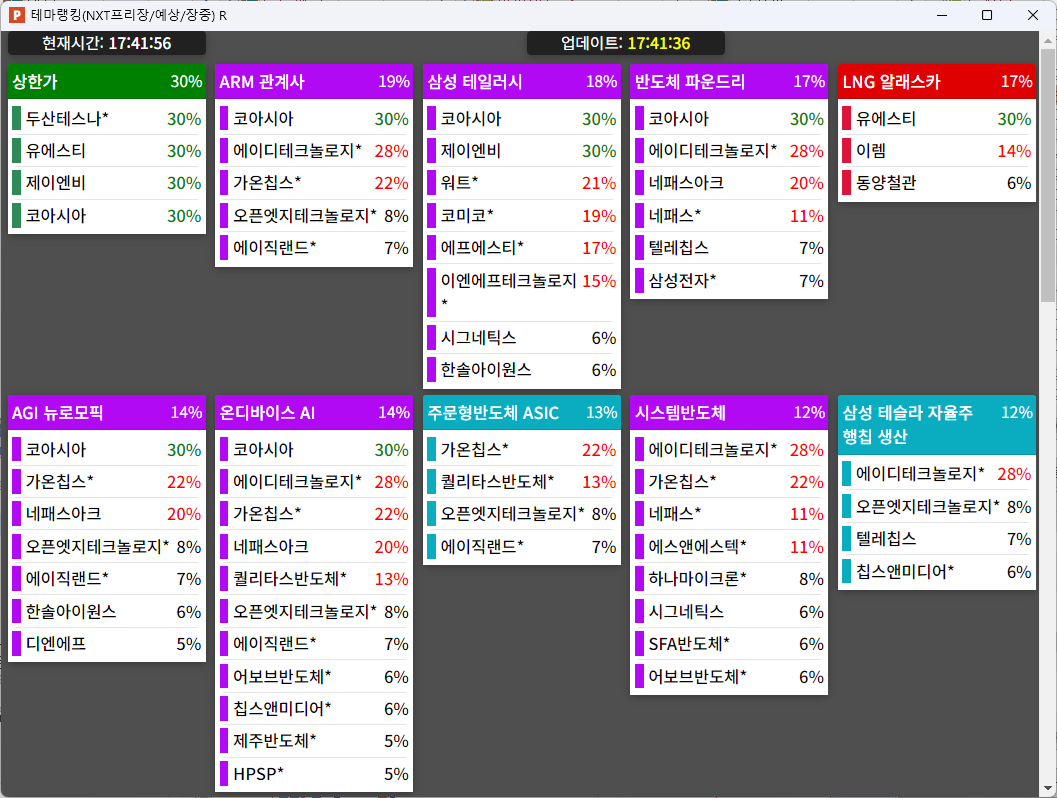This screenshot has height=798, width=1057.
Task: Open the 시스템반도체 theme header
Action: [x=729, y=412]
